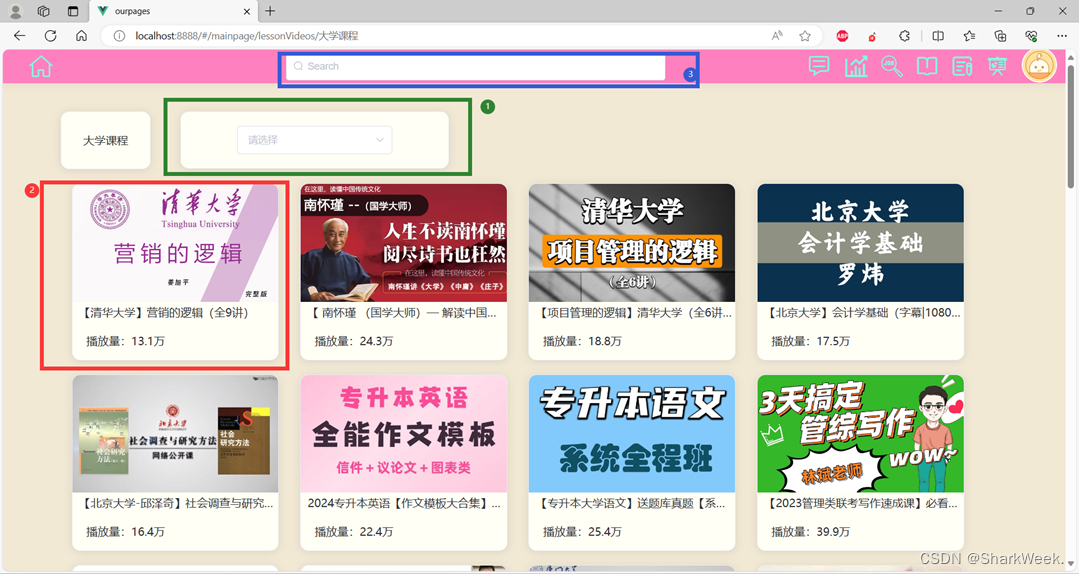Click play count 播放量：25.4万

coord(582,532)
